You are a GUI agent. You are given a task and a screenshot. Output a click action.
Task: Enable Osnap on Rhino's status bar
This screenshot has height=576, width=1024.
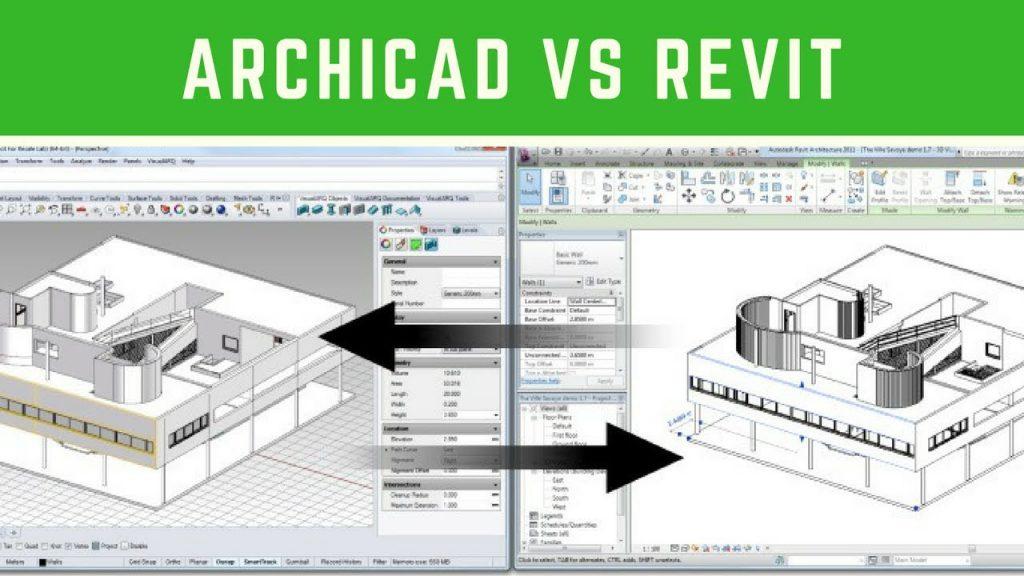click(x=225, y=561)
